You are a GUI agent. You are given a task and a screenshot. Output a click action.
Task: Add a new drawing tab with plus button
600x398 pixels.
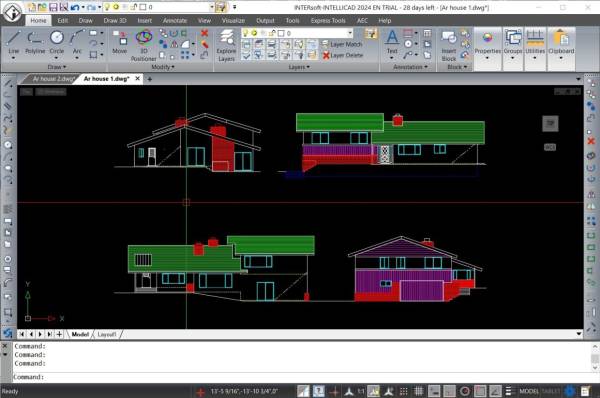coord(150,79)
